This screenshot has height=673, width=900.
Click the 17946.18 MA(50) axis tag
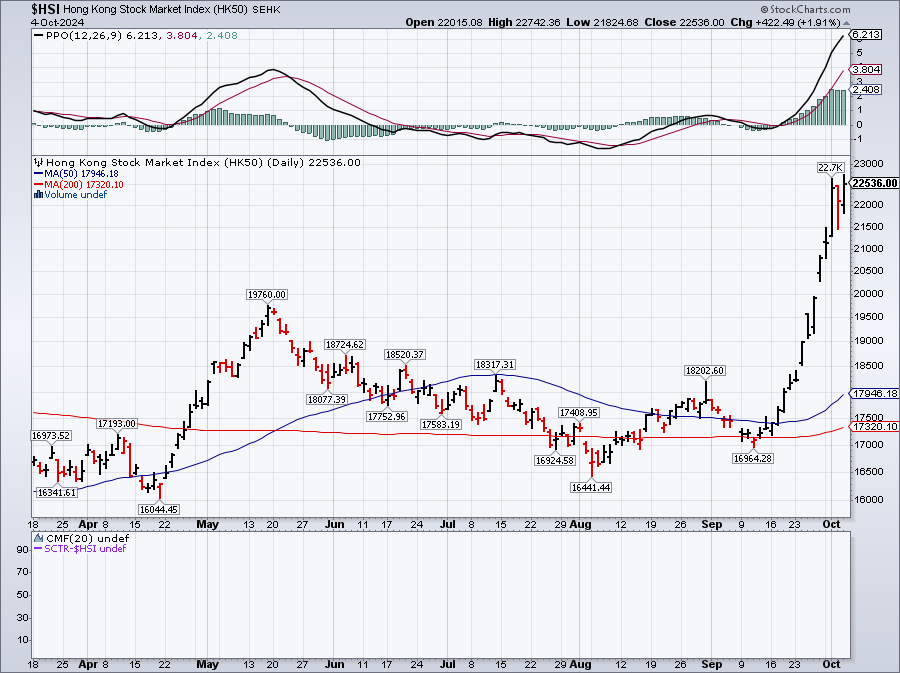pyautogui.click(x=873, y=394)
